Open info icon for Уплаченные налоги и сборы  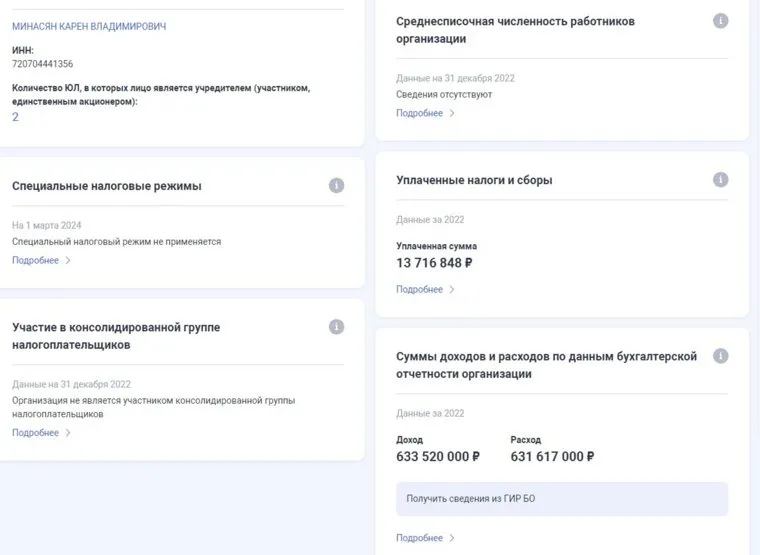[720, 180]
